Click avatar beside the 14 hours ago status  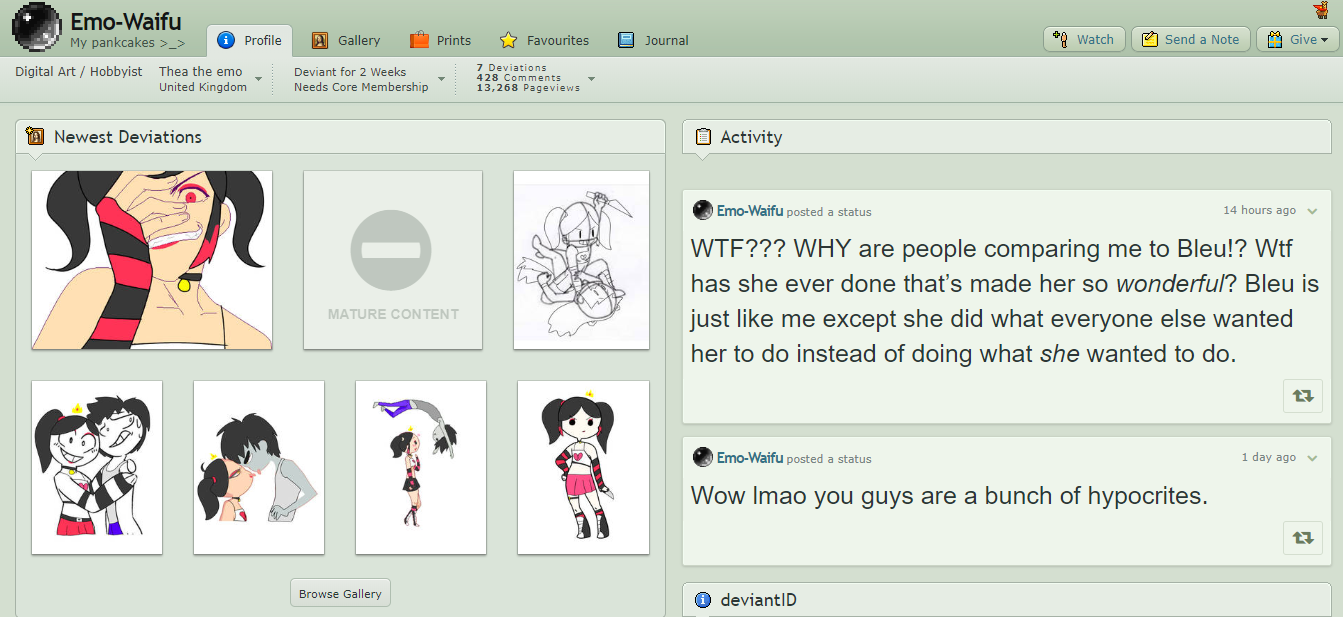702,210
